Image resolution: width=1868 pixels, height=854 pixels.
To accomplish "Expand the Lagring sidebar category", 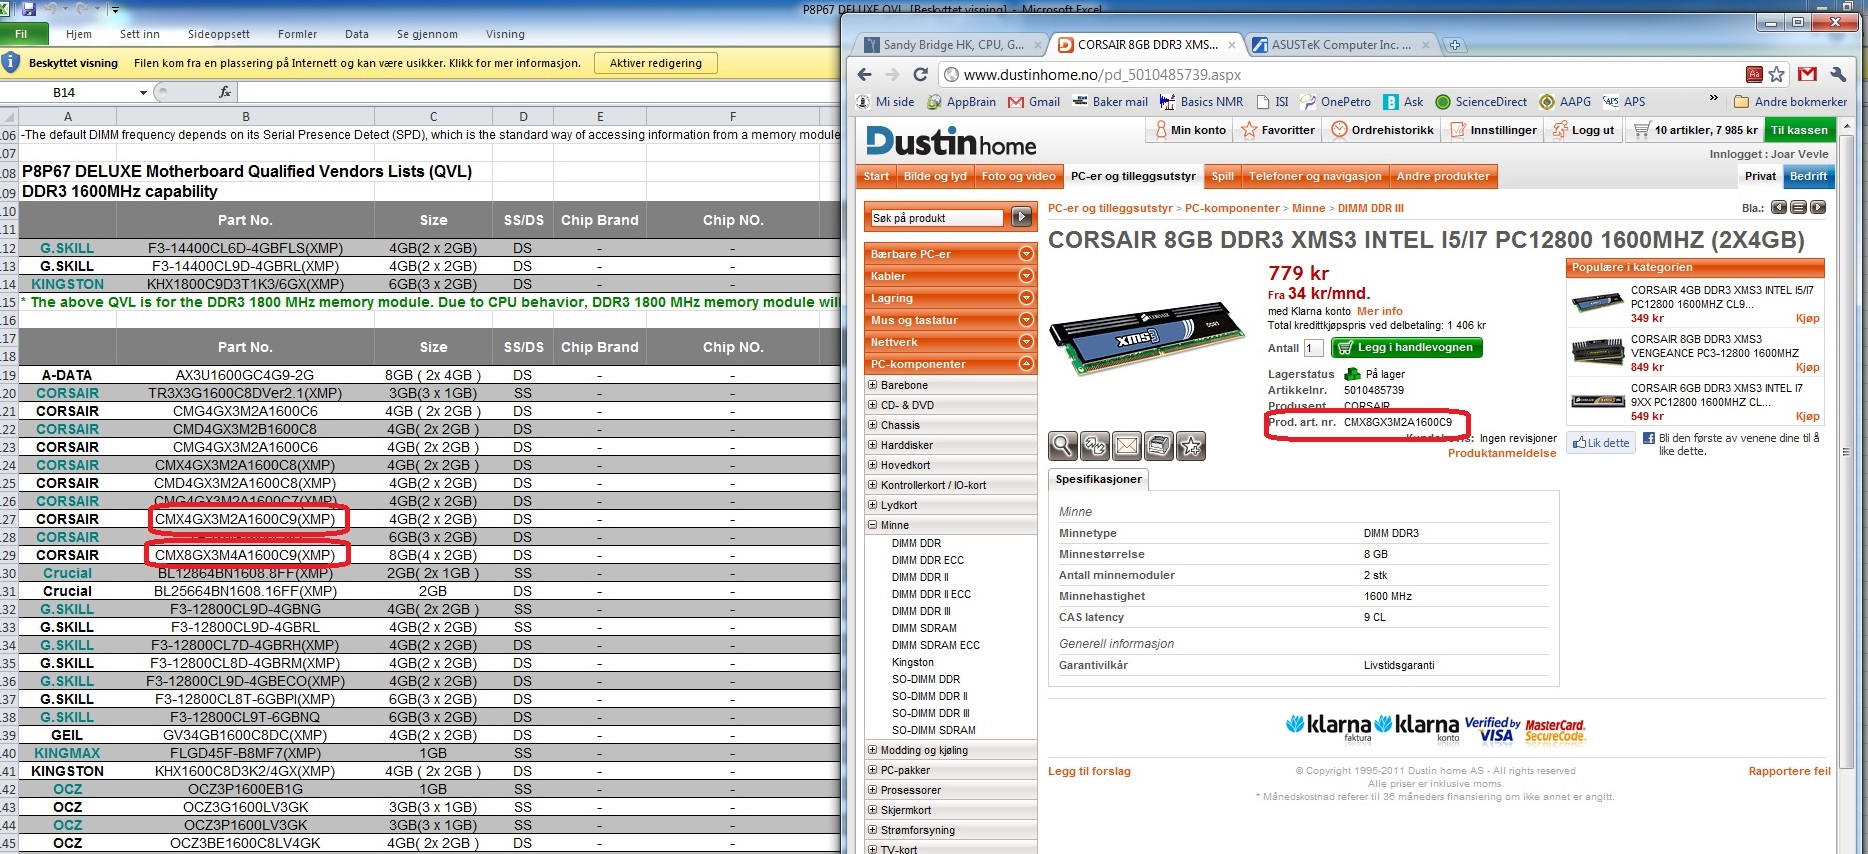I will (x=1026, y=298).
